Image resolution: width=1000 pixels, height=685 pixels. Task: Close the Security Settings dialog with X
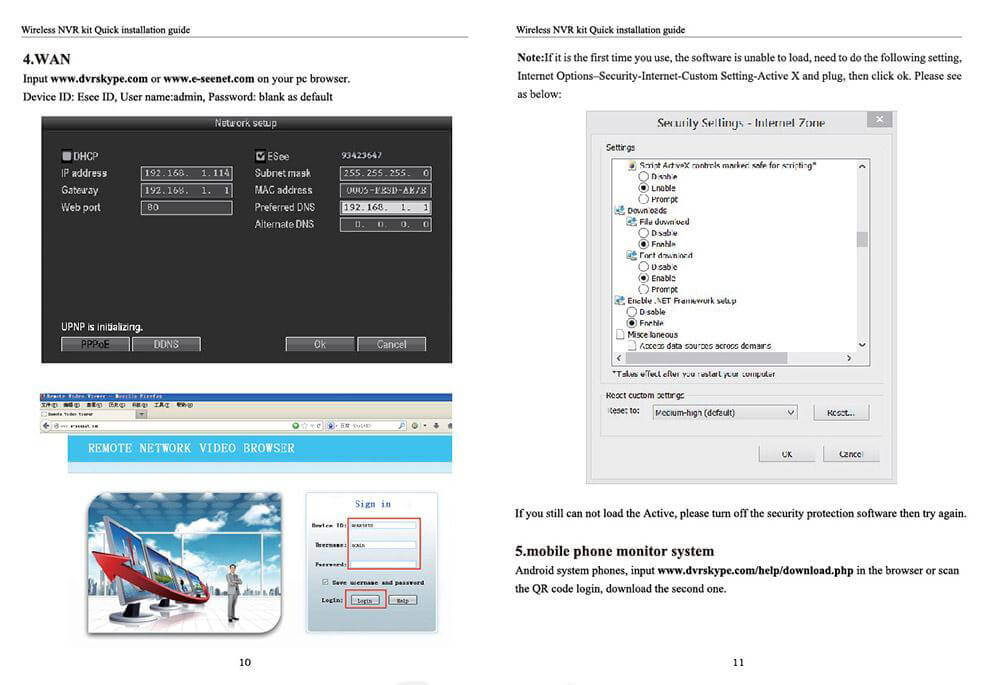(879, 121)
